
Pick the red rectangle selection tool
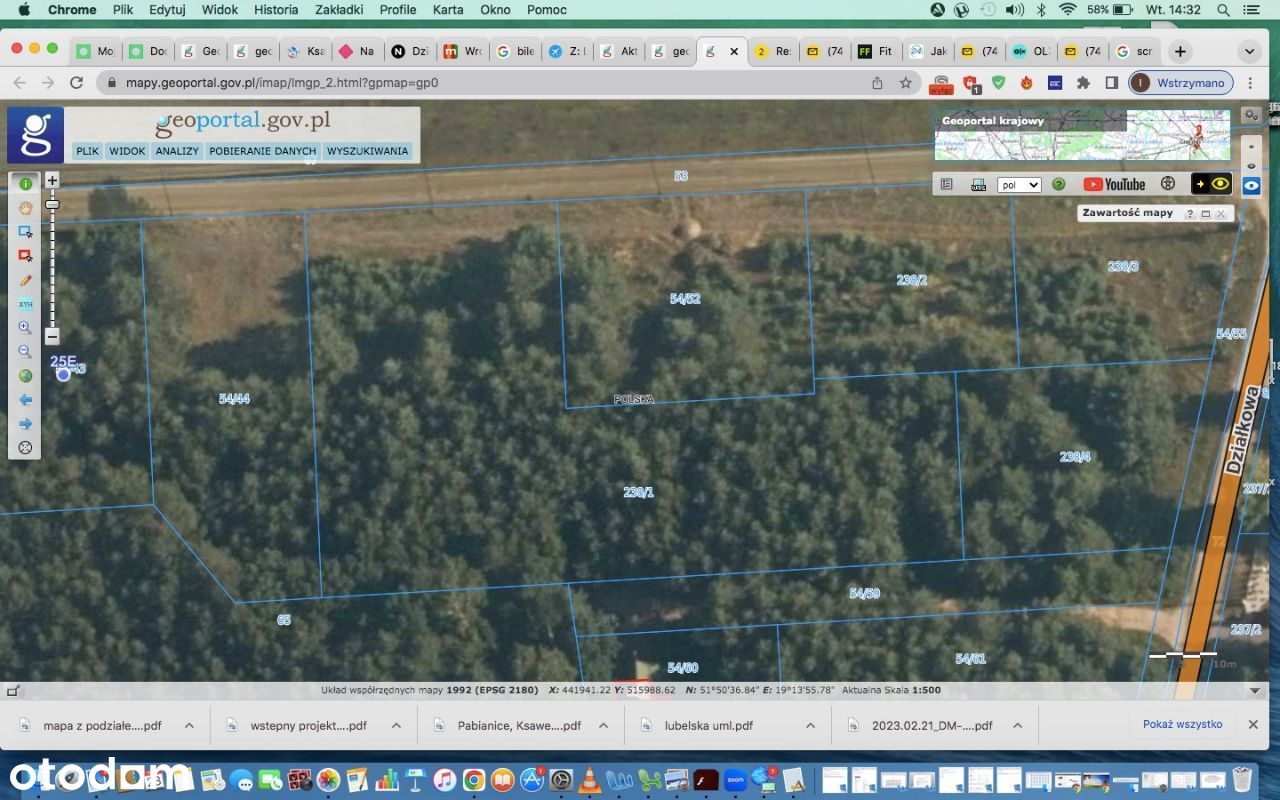(x=25, y=255)
